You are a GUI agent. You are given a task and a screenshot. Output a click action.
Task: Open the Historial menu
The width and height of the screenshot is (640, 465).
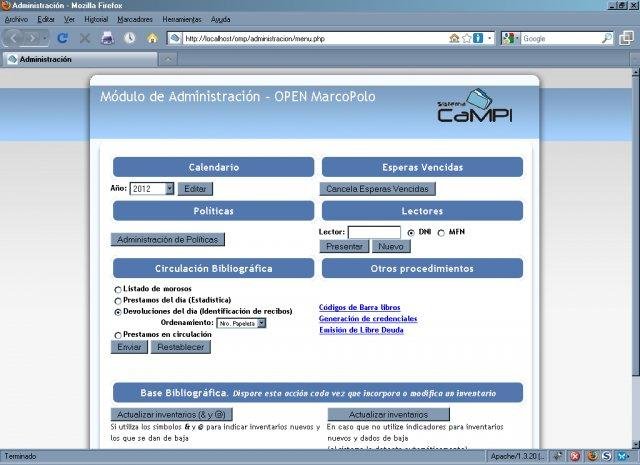click(96, 19)
